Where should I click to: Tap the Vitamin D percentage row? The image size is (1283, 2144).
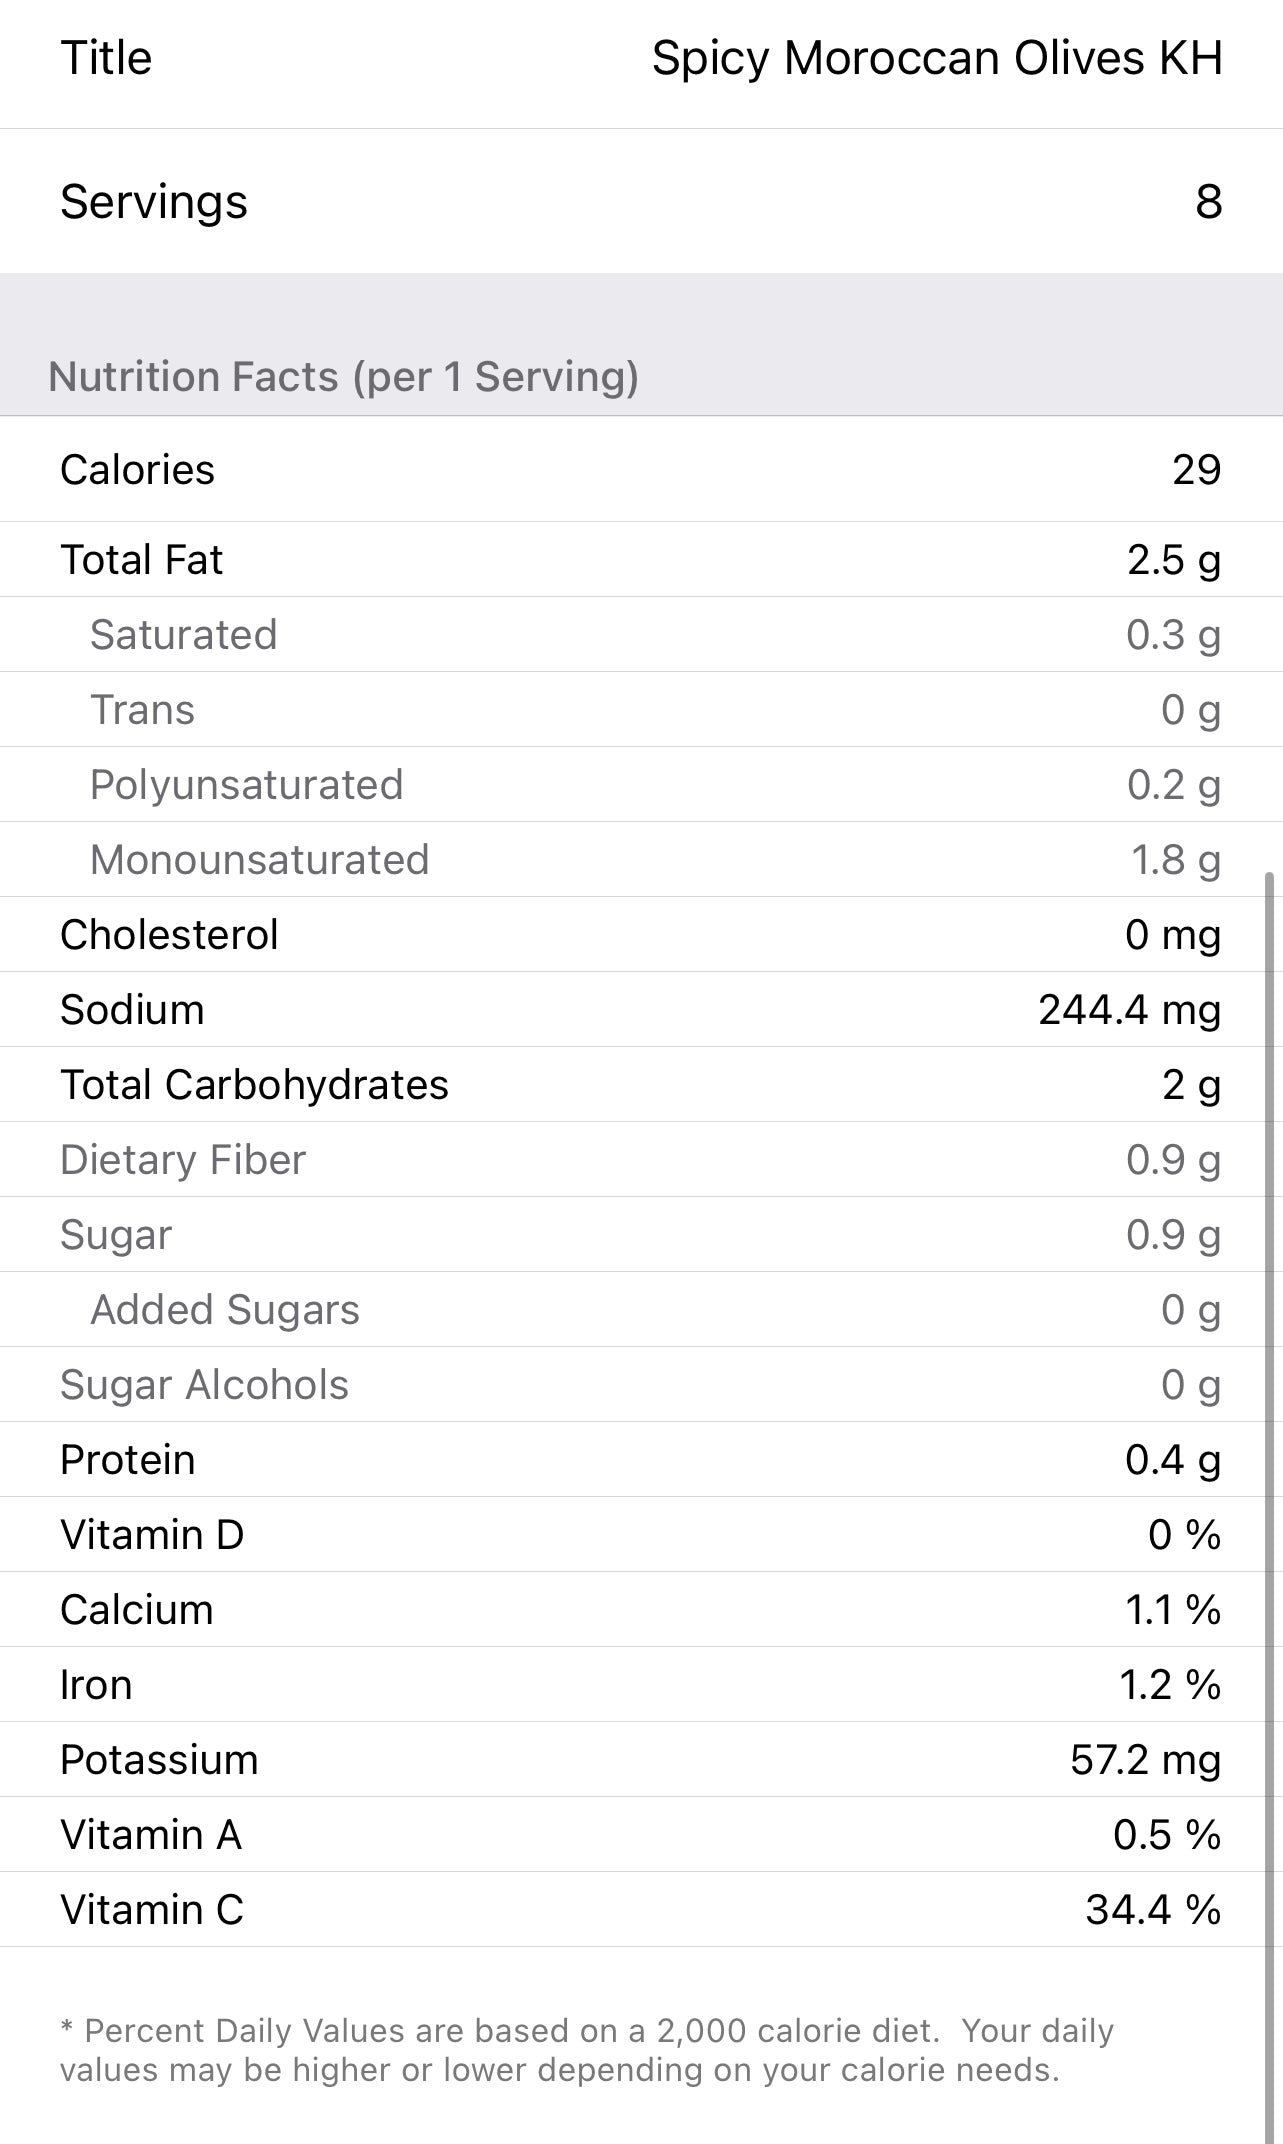tap(640, 1535)
